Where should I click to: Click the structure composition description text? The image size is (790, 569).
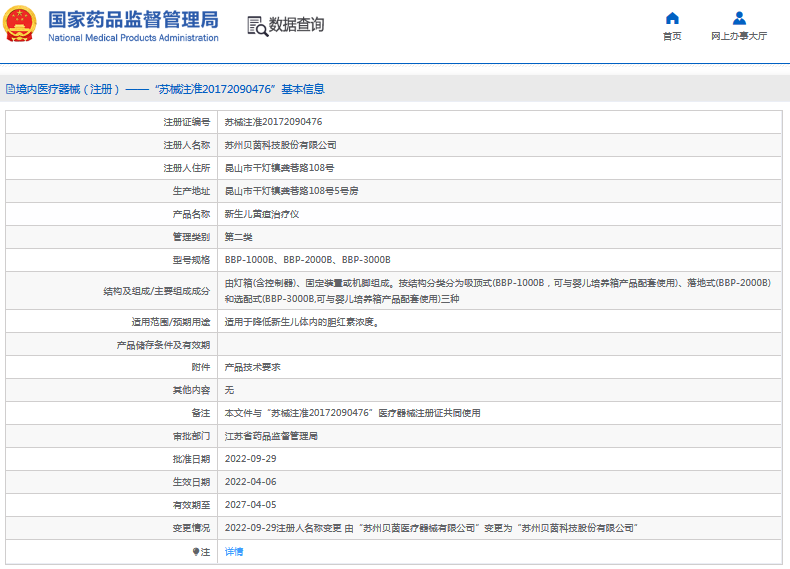click(498, 291)
